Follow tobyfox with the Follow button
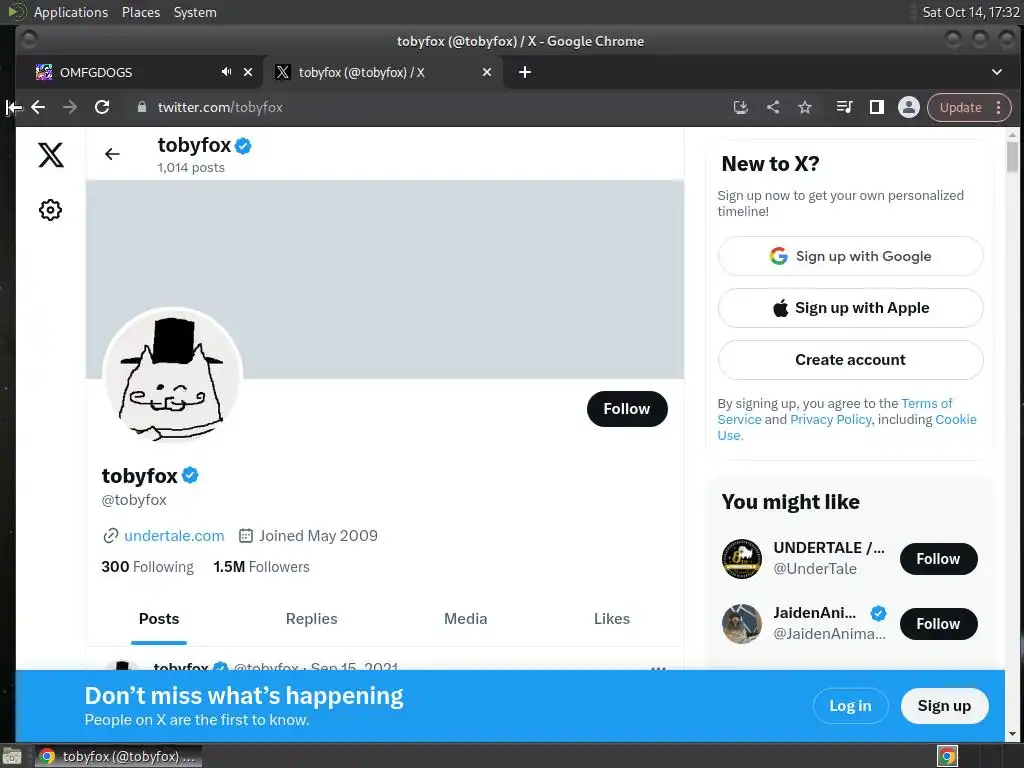 (x=627, y=409)
